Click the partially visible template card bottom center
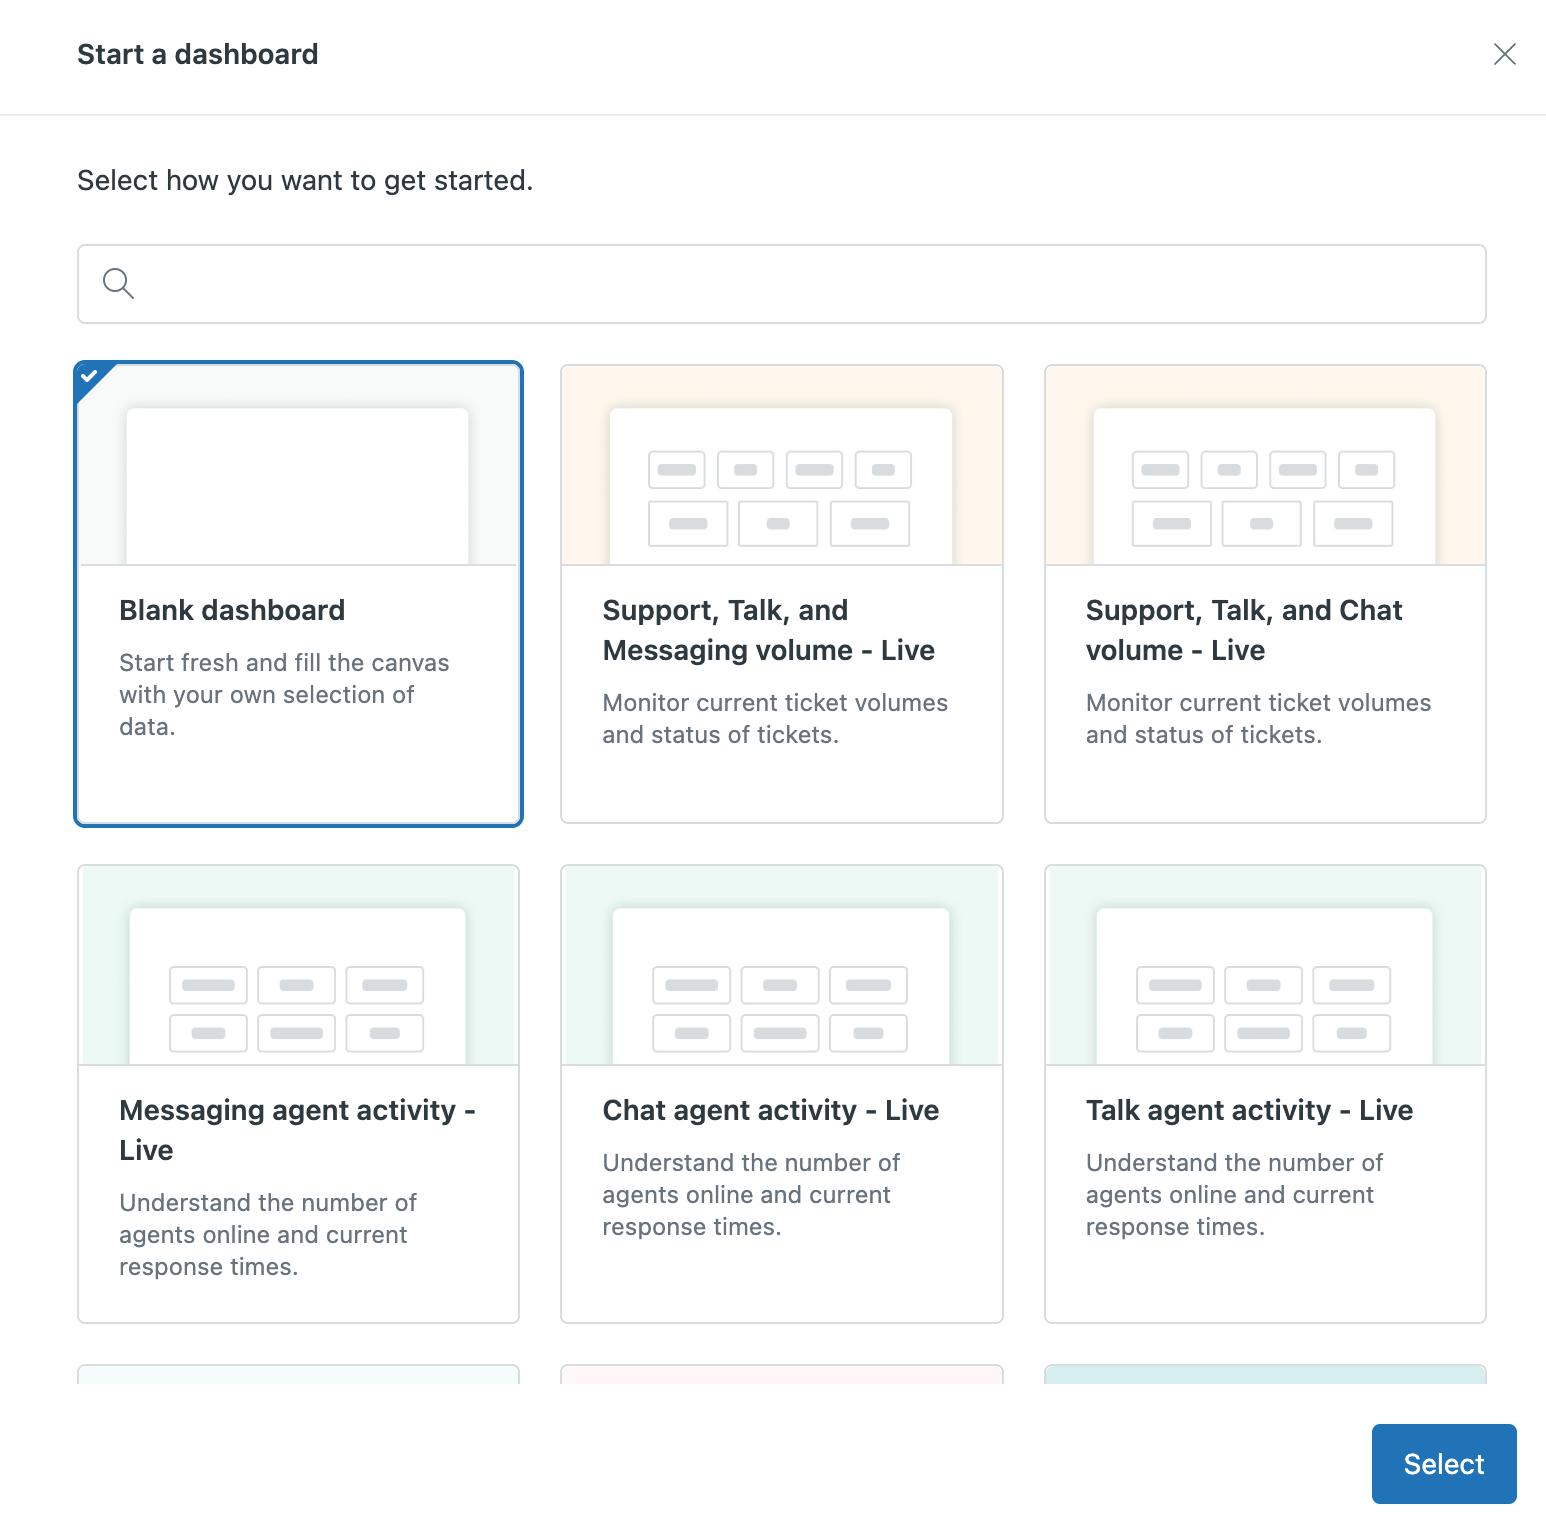The width and height of the screenshot is (1546, 1522). point(781,1378)
